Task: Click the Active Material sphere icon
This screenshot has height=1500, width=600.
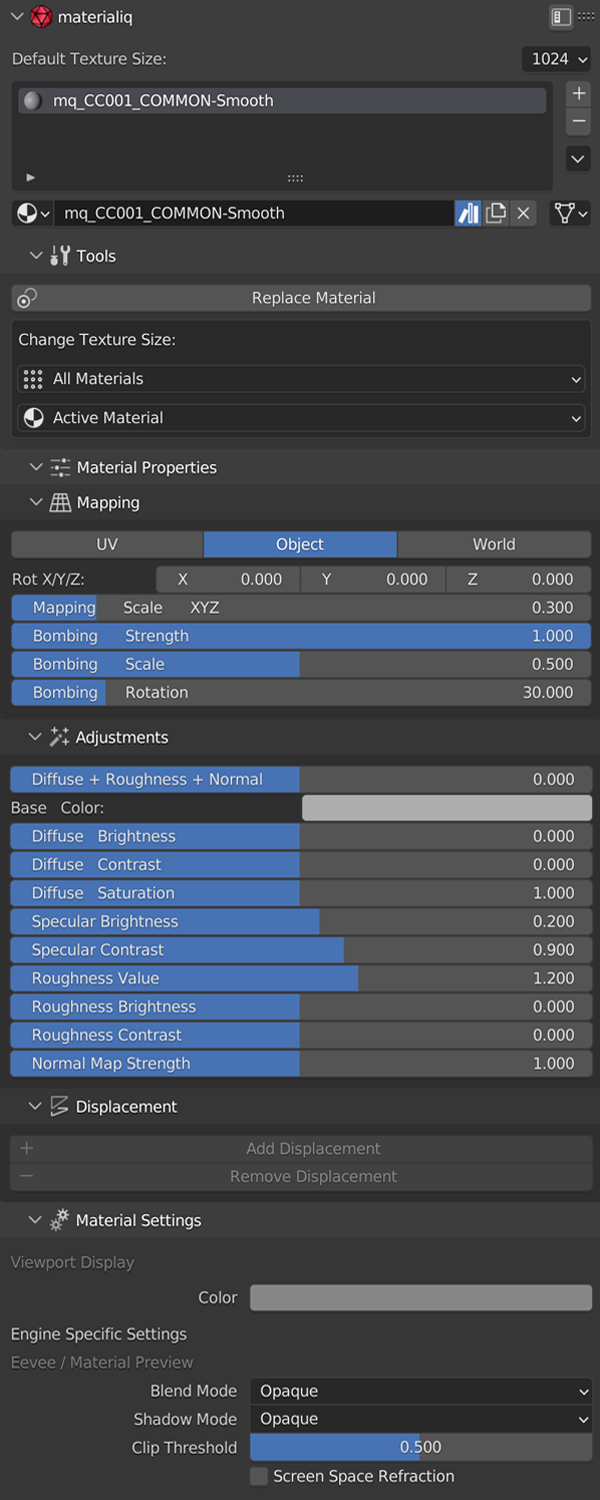Action: point(33,417)
